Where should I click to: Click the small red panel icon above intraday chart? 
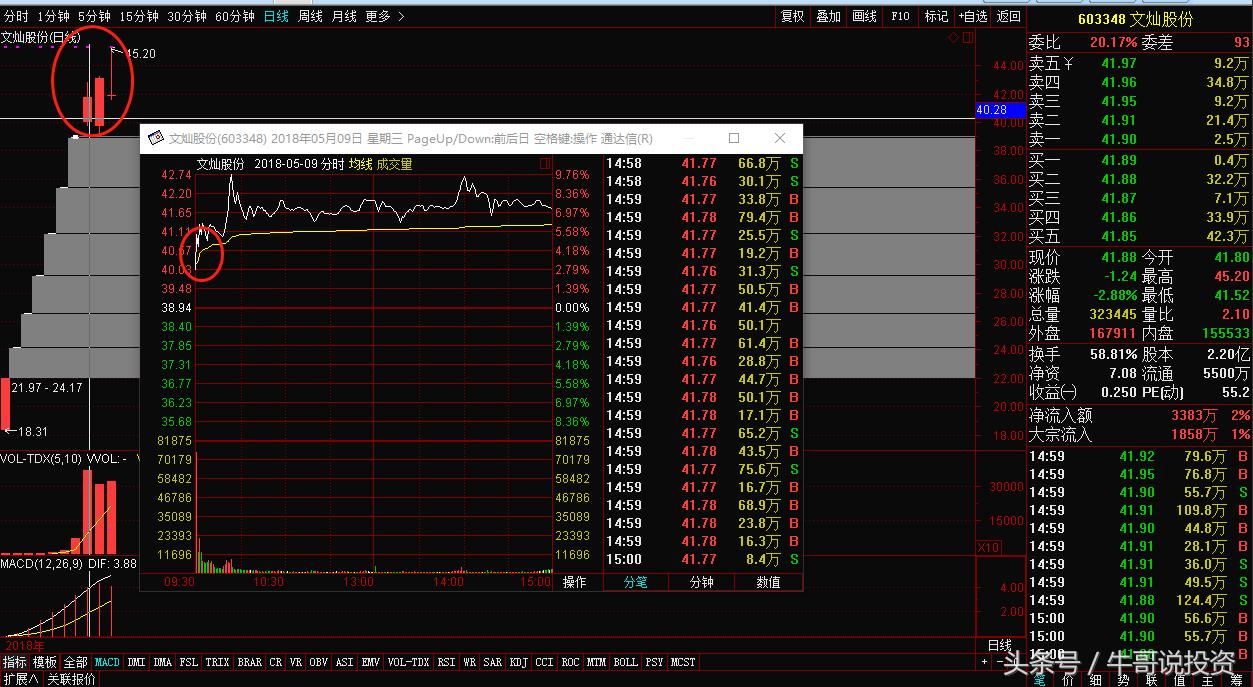(x=544, y=163)
